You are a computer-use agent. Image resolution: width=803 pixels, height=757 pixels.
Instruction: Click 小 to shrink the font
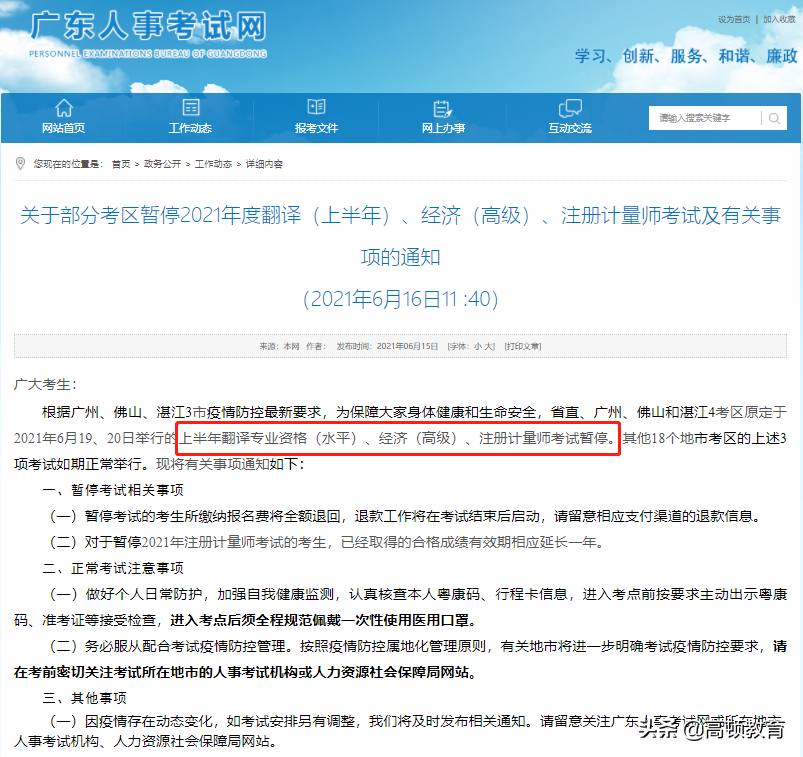click(x=477, y=346)
